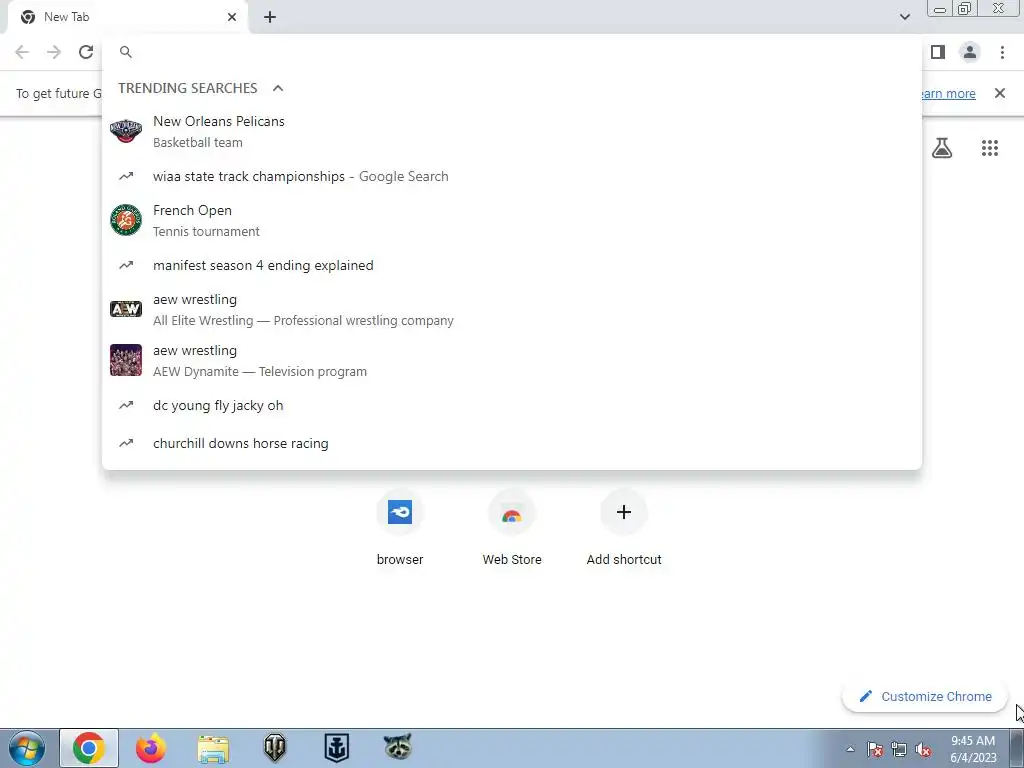Show hidden tray icons arrow
Image resolution: width=1024 pixels, height=768 pixels.
[x=850, y=749]
